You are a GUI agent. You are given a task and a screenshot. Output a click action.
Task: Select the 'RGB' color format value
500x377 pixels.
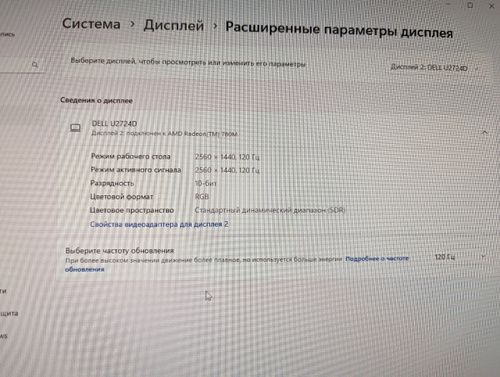202,197
